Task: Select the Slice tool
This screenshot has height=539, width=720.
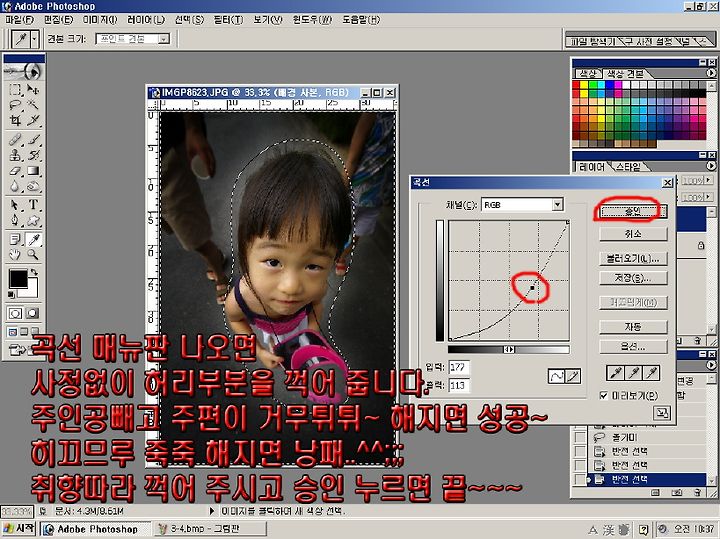Action: [33, 120]
